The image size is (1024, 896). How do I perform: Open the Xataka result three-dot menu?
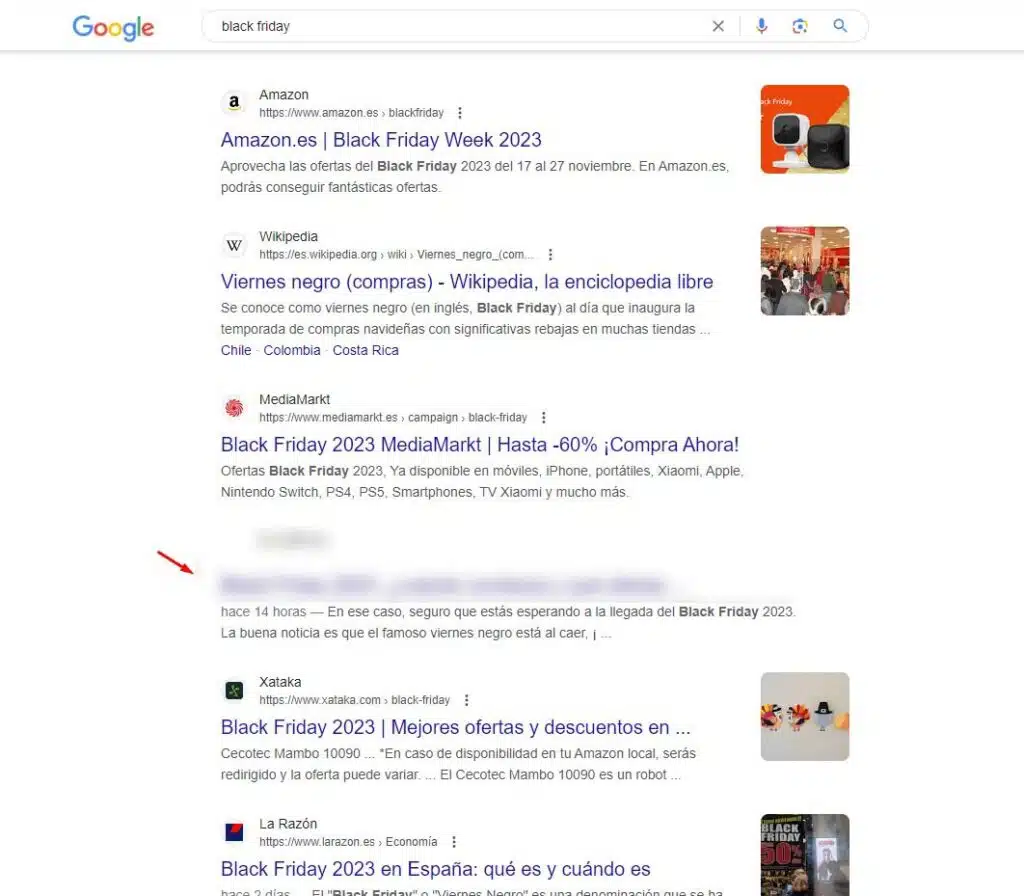pos(466,700)
